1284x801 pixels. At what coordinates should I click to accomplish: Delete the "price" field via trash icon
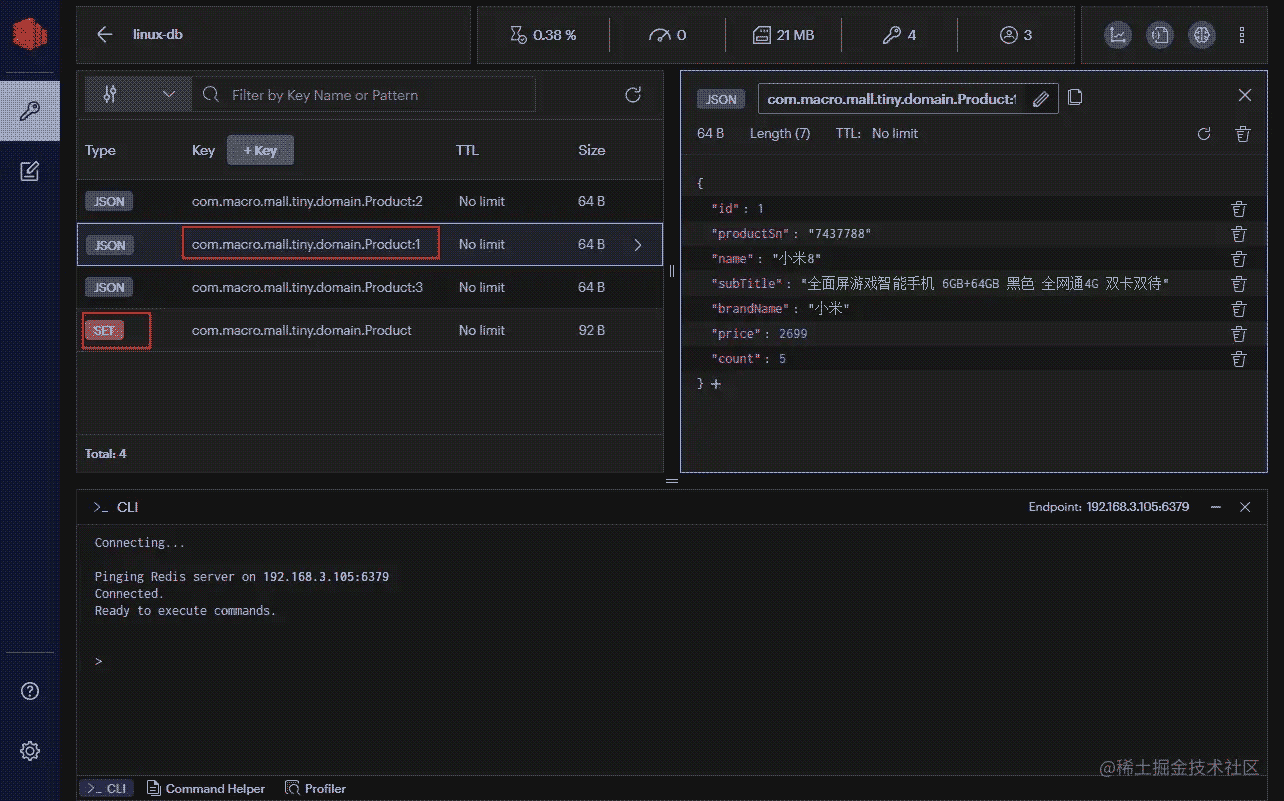pos(1238,334)
